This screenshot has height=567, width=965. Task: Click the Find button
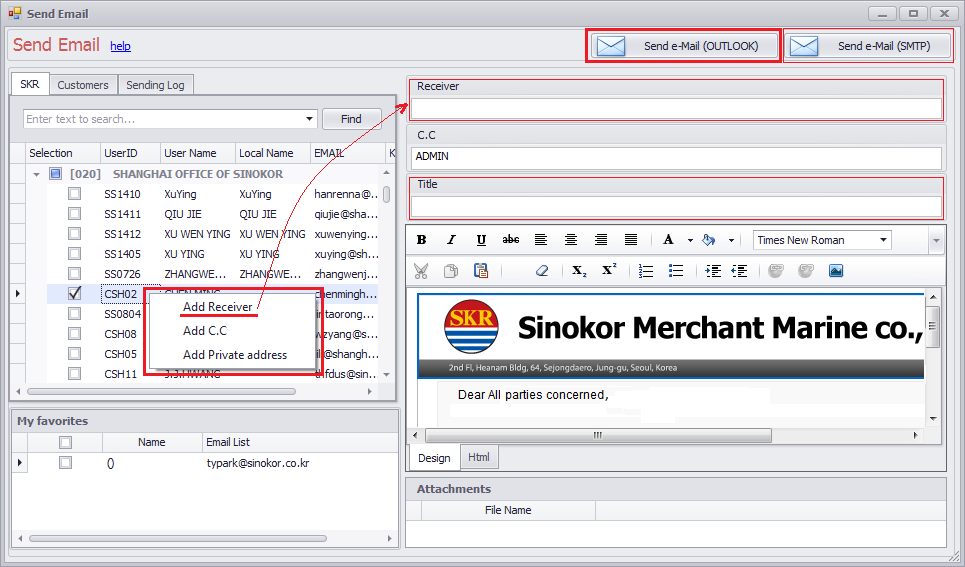click(x=351, y=119)
